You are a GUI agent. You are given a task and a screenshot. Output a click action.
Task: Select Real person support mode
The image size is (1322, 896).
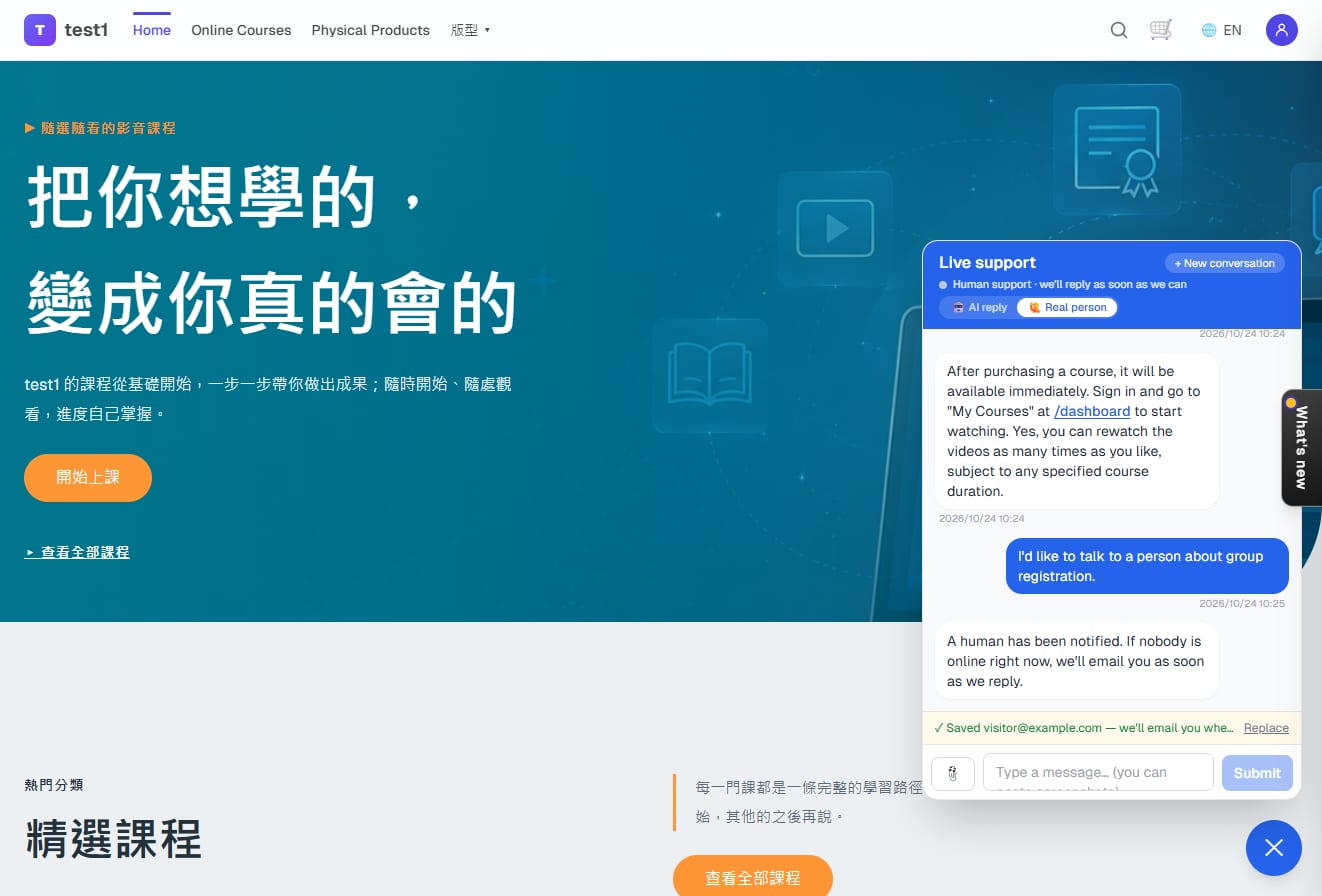[1067, 307]
